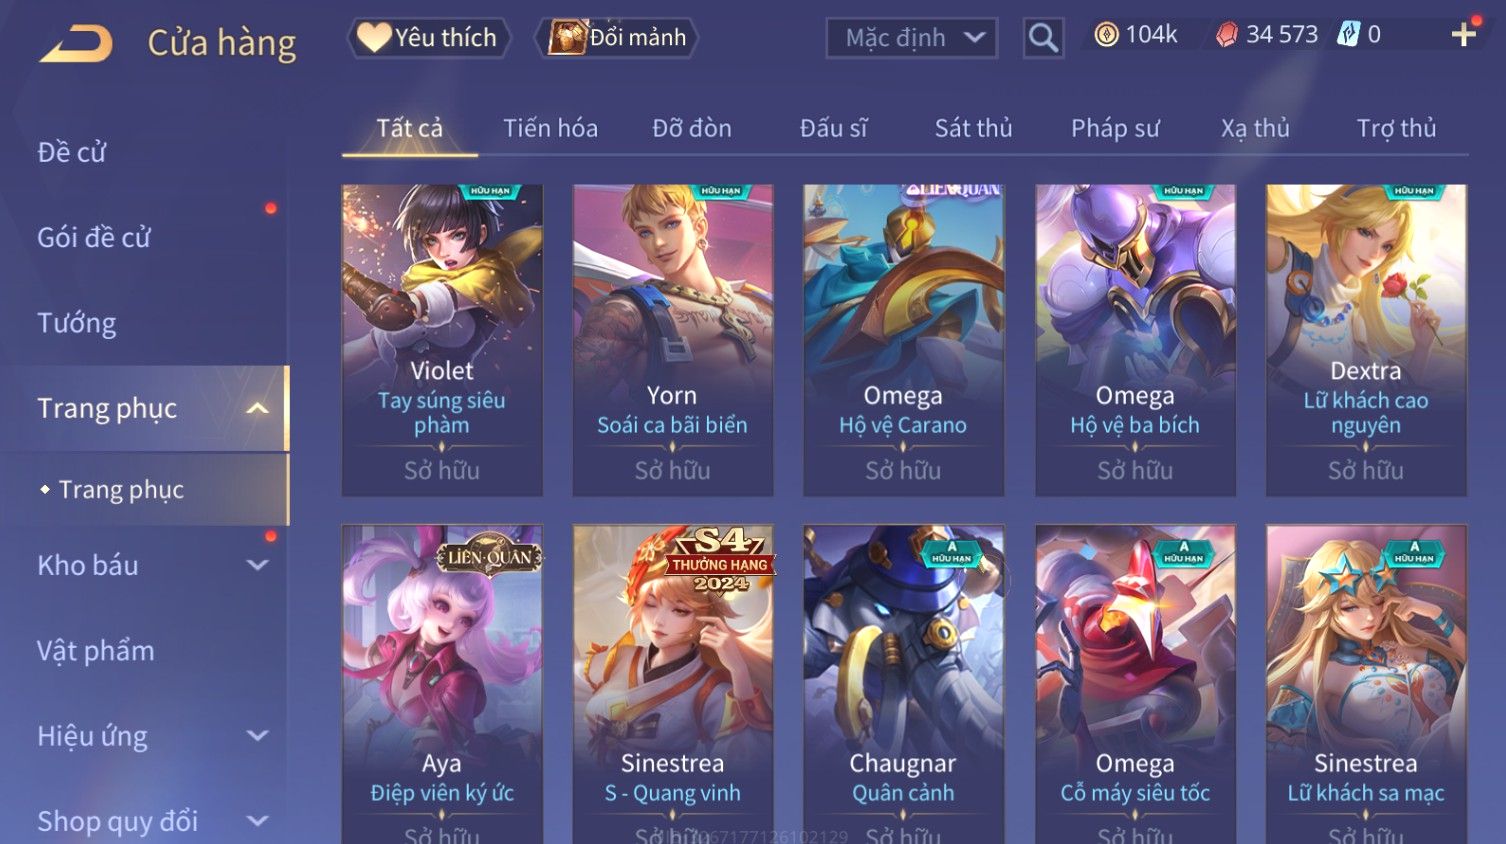Image resolution: width=1506 pixels, height=844 pixels.
Task: Switch to the Sát thủ tab
Action: 973,128
